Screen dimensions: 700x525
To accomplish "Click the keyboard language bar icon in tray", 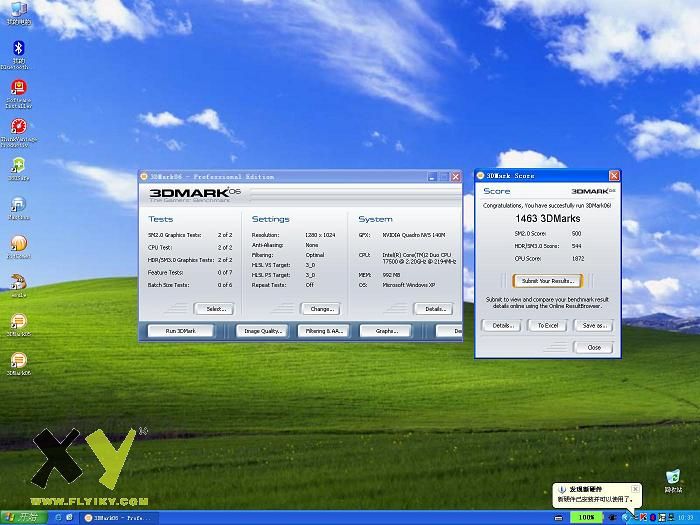I will 558,518.
